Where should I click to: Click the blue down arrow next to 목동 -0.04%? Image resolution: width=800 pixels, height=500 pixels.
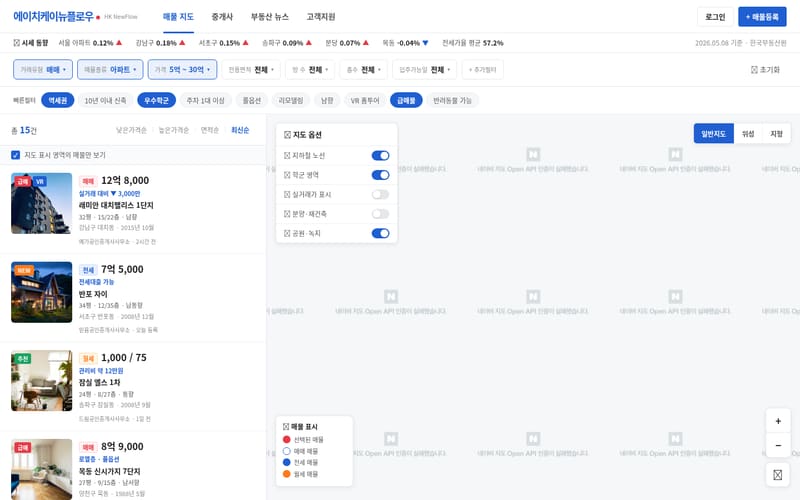tap(425, 43)
